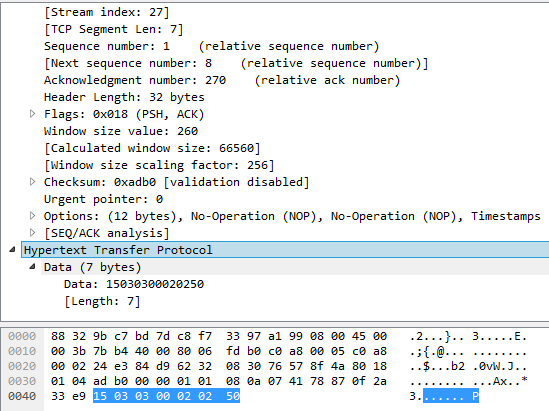Click hex byte 88 at offset 0000
This screenshot has height=411, width=549.
coord(58,336)
